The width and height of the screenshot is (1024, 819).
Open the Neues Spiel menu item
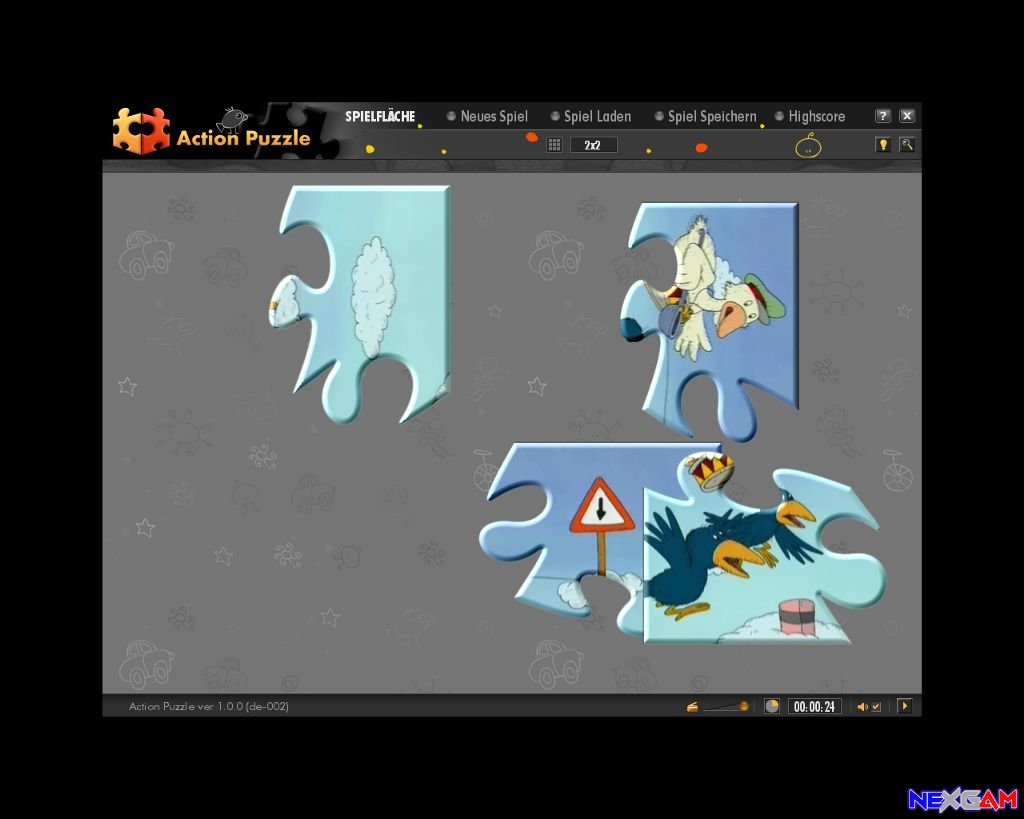pyautogui.click(x=487, y=116)
